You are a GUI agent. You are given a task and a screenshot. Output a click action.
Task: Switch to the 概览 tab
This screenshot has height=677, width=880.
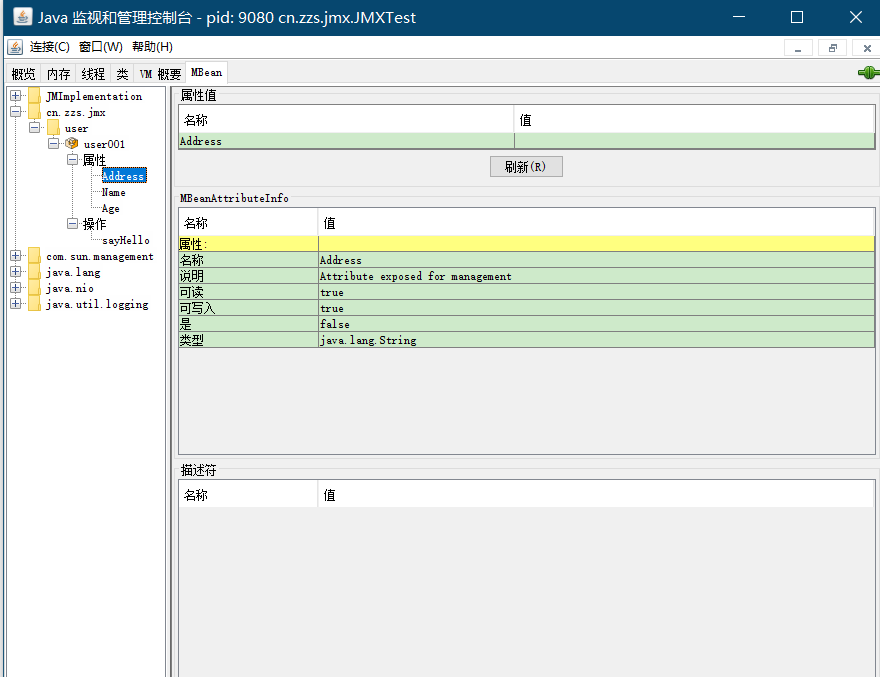click(x=24, y=74)
